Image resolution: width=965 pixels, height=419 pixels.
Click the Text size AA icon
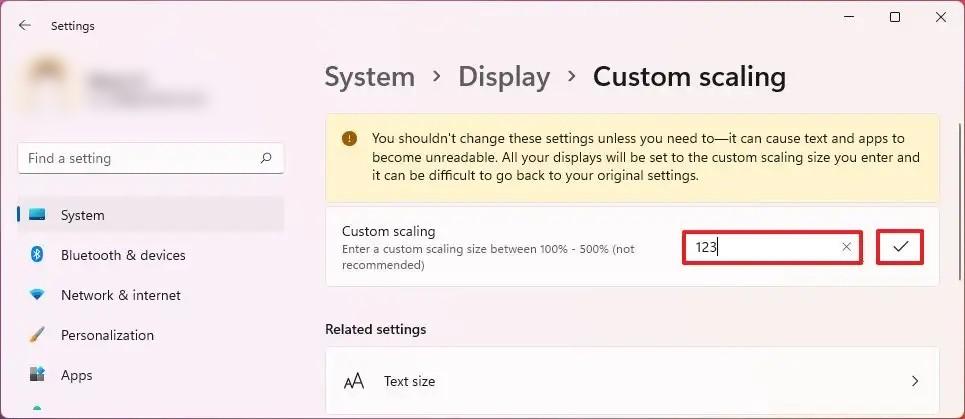coord(354,381)
